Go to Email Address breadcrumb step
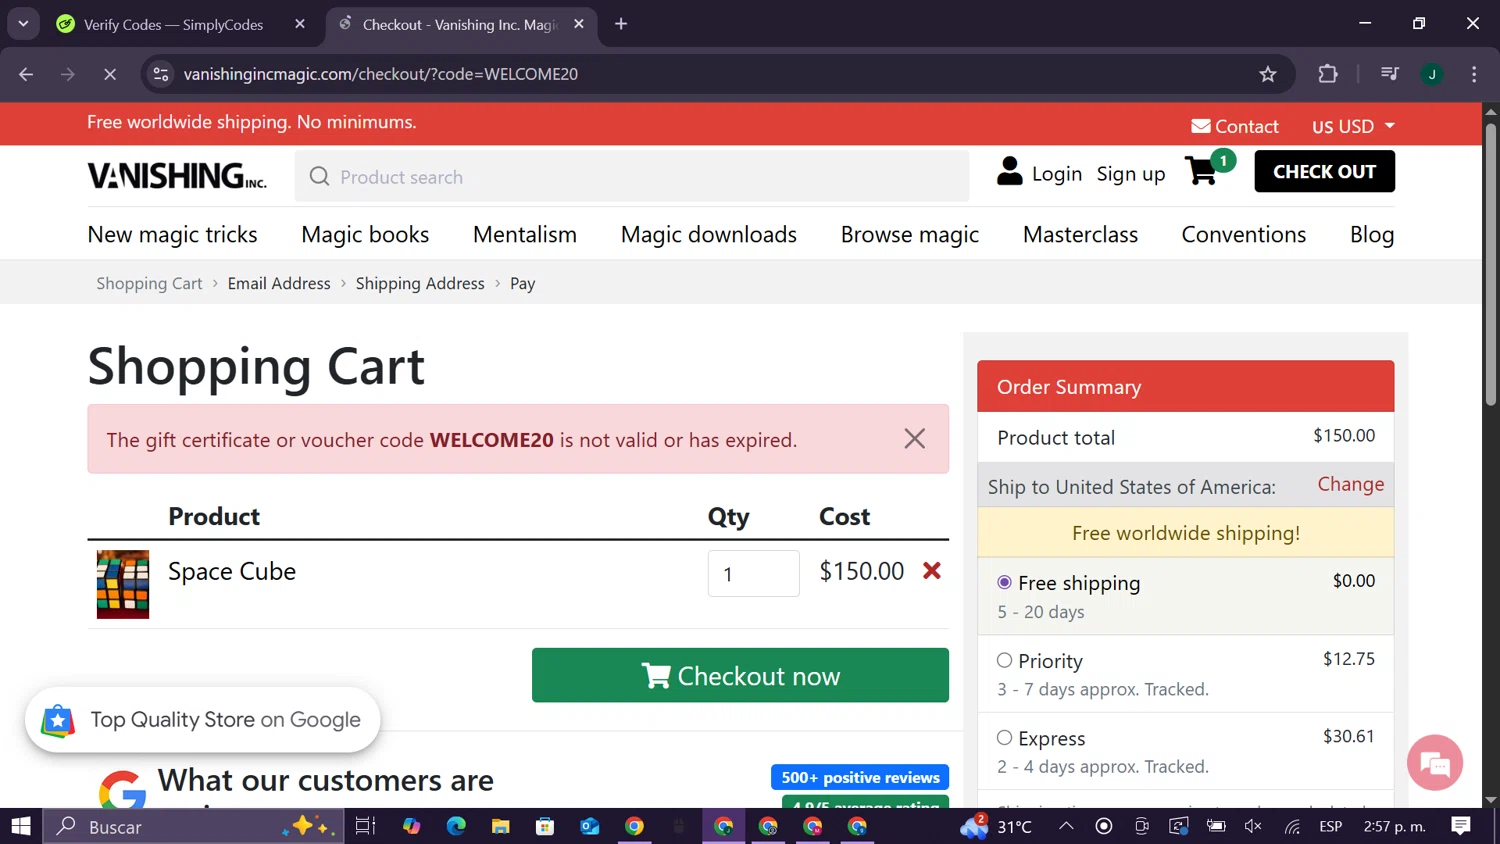1500x844 pixels. pos(279,283)
